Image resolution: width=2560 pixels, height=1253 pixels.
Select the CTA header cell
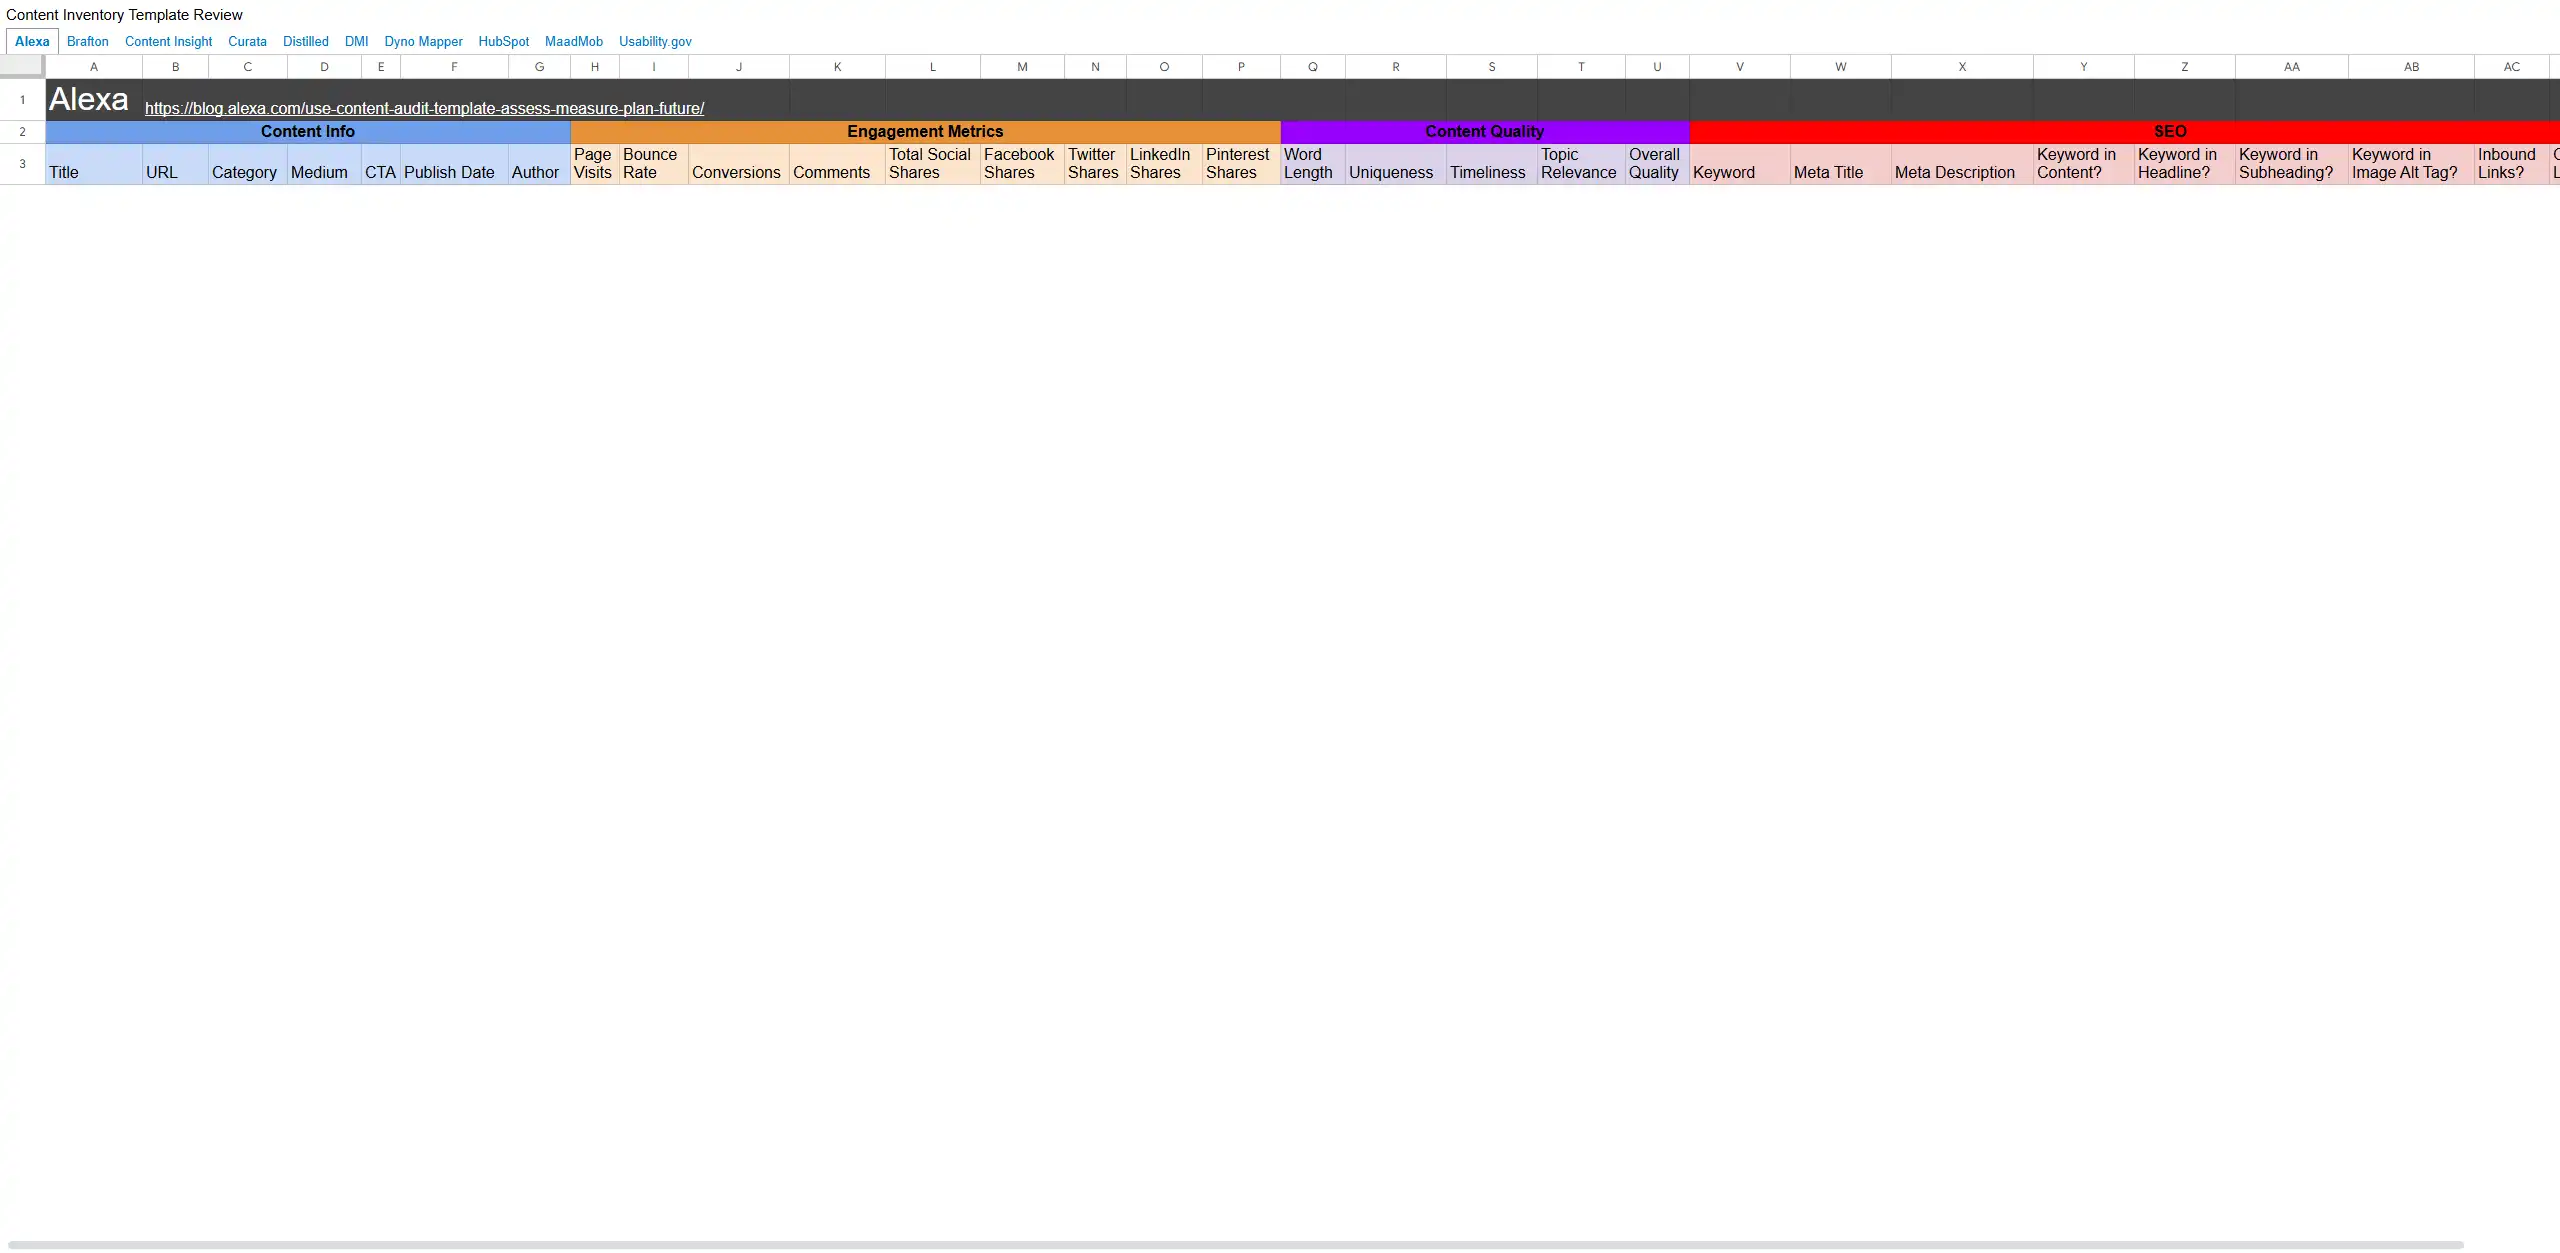(x=381, y=164)
